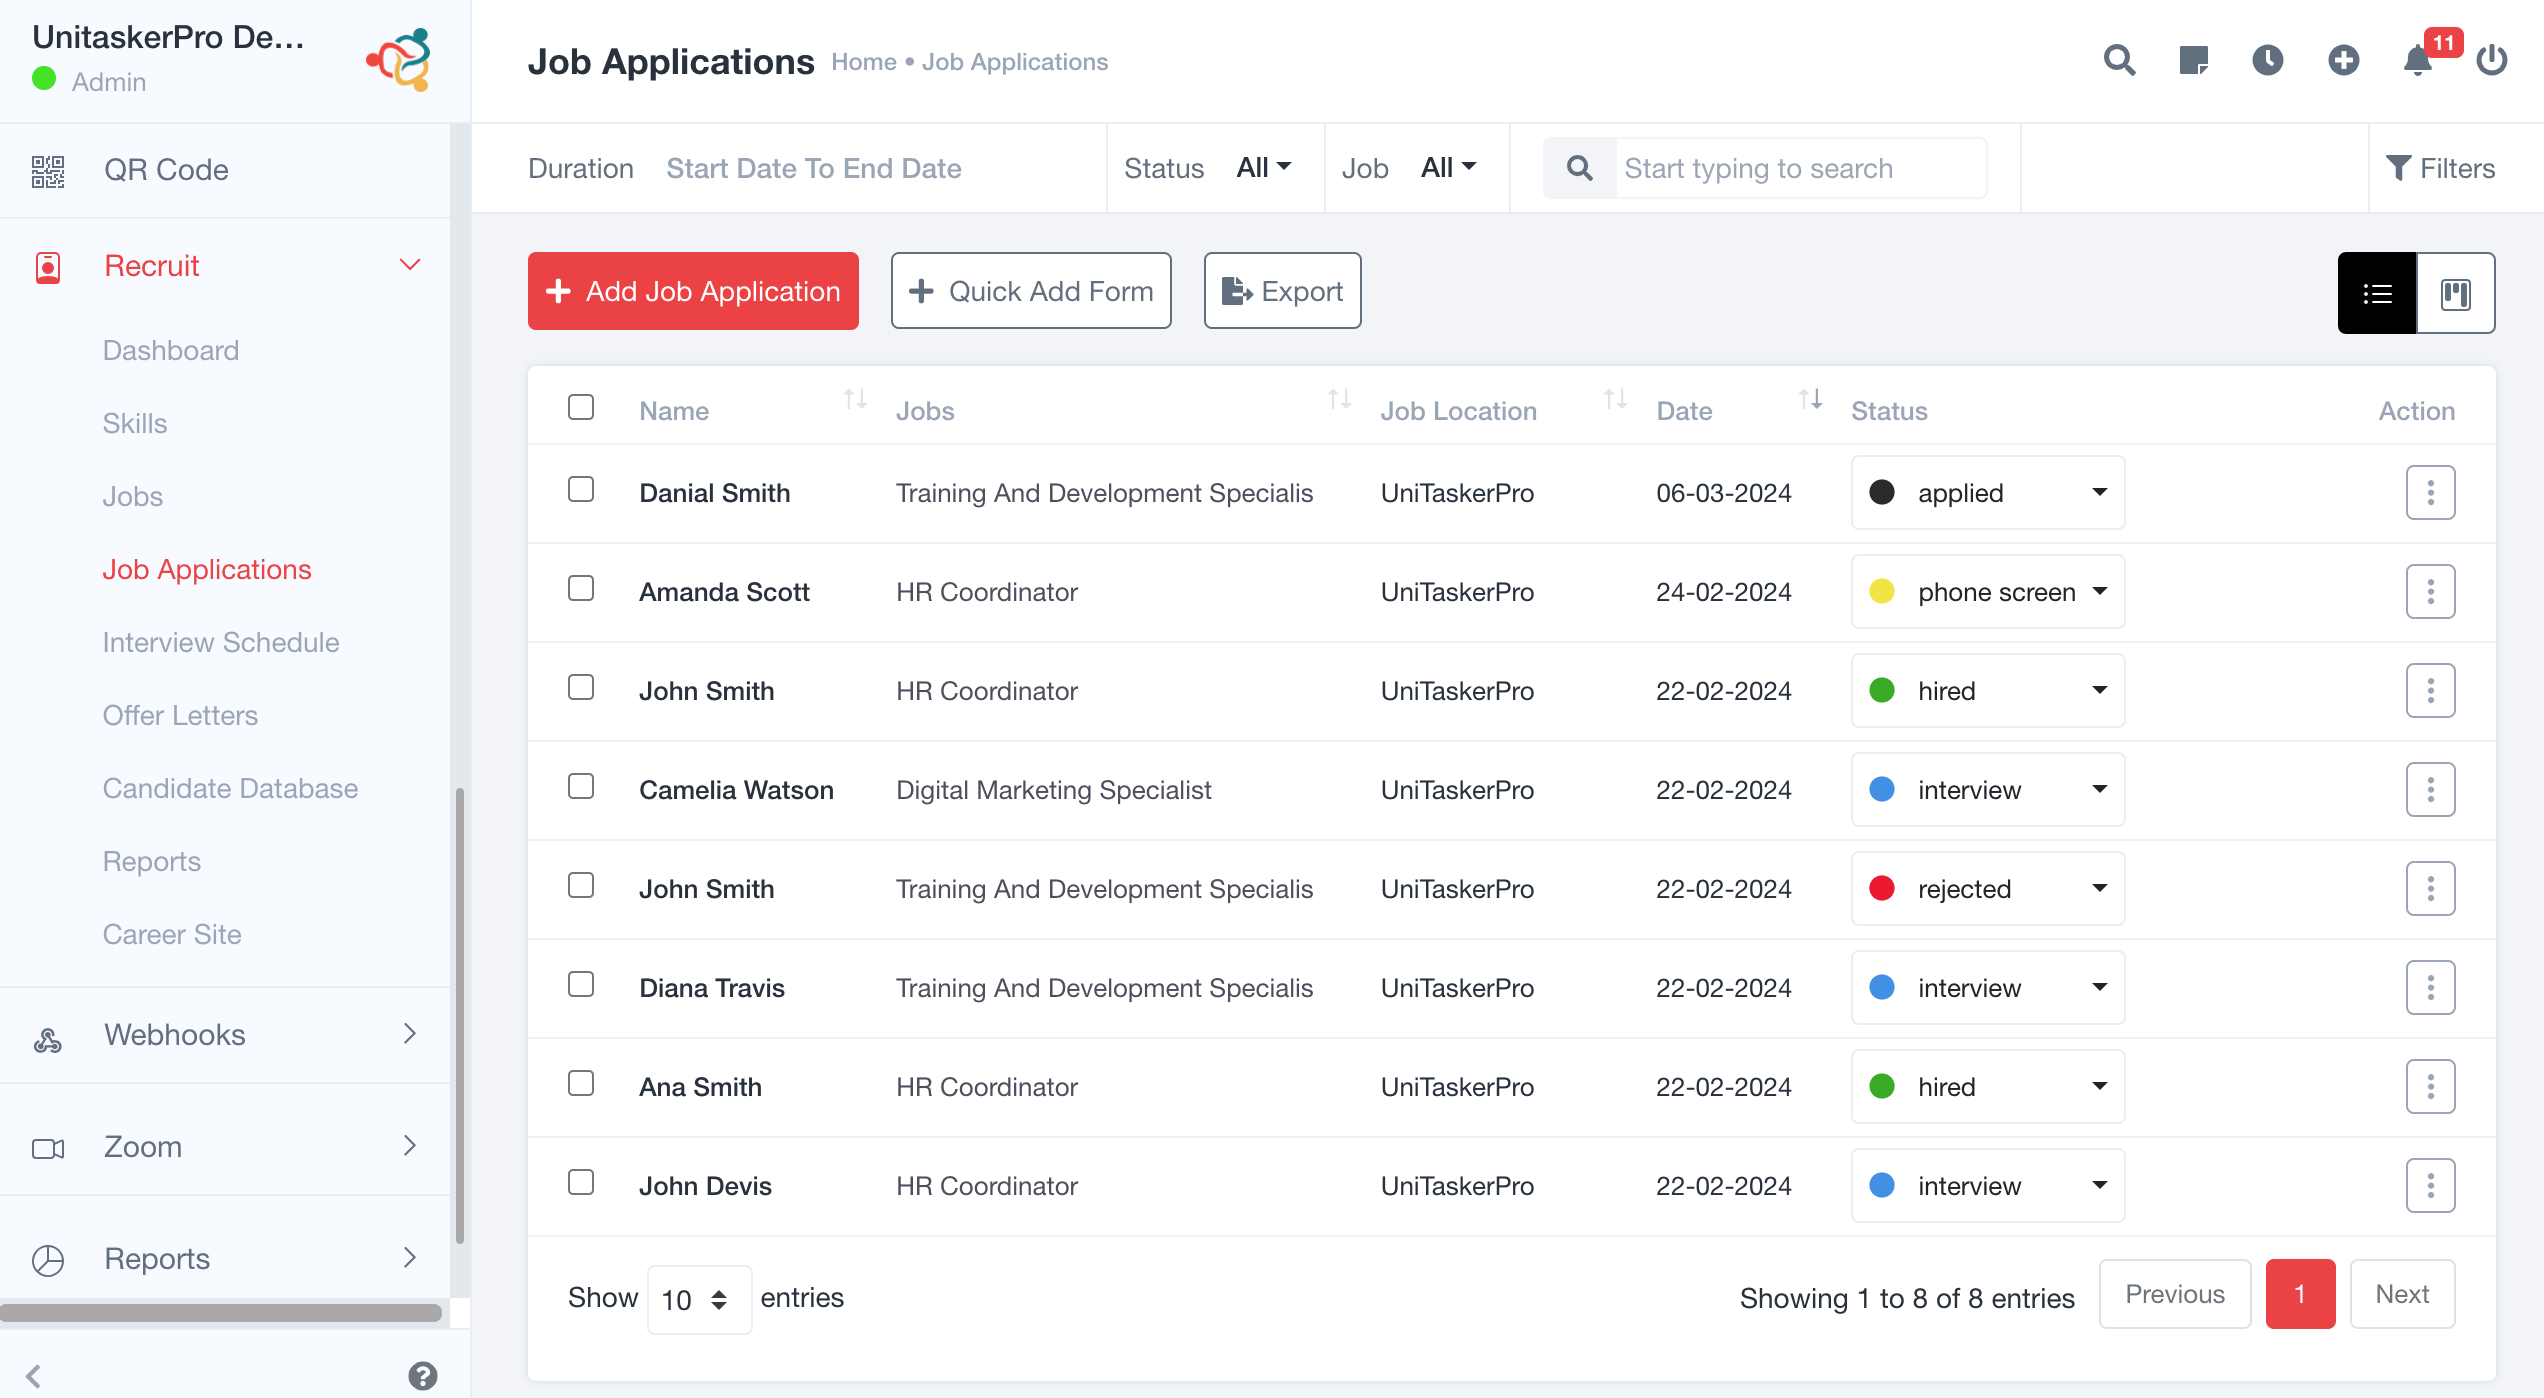Open action menu for John Devis

tap(2430, 1185)
